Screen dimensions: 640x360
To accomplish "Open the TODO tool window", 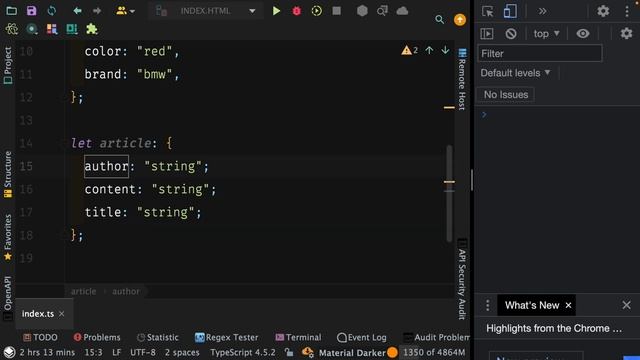I will [x=40, y=338].
